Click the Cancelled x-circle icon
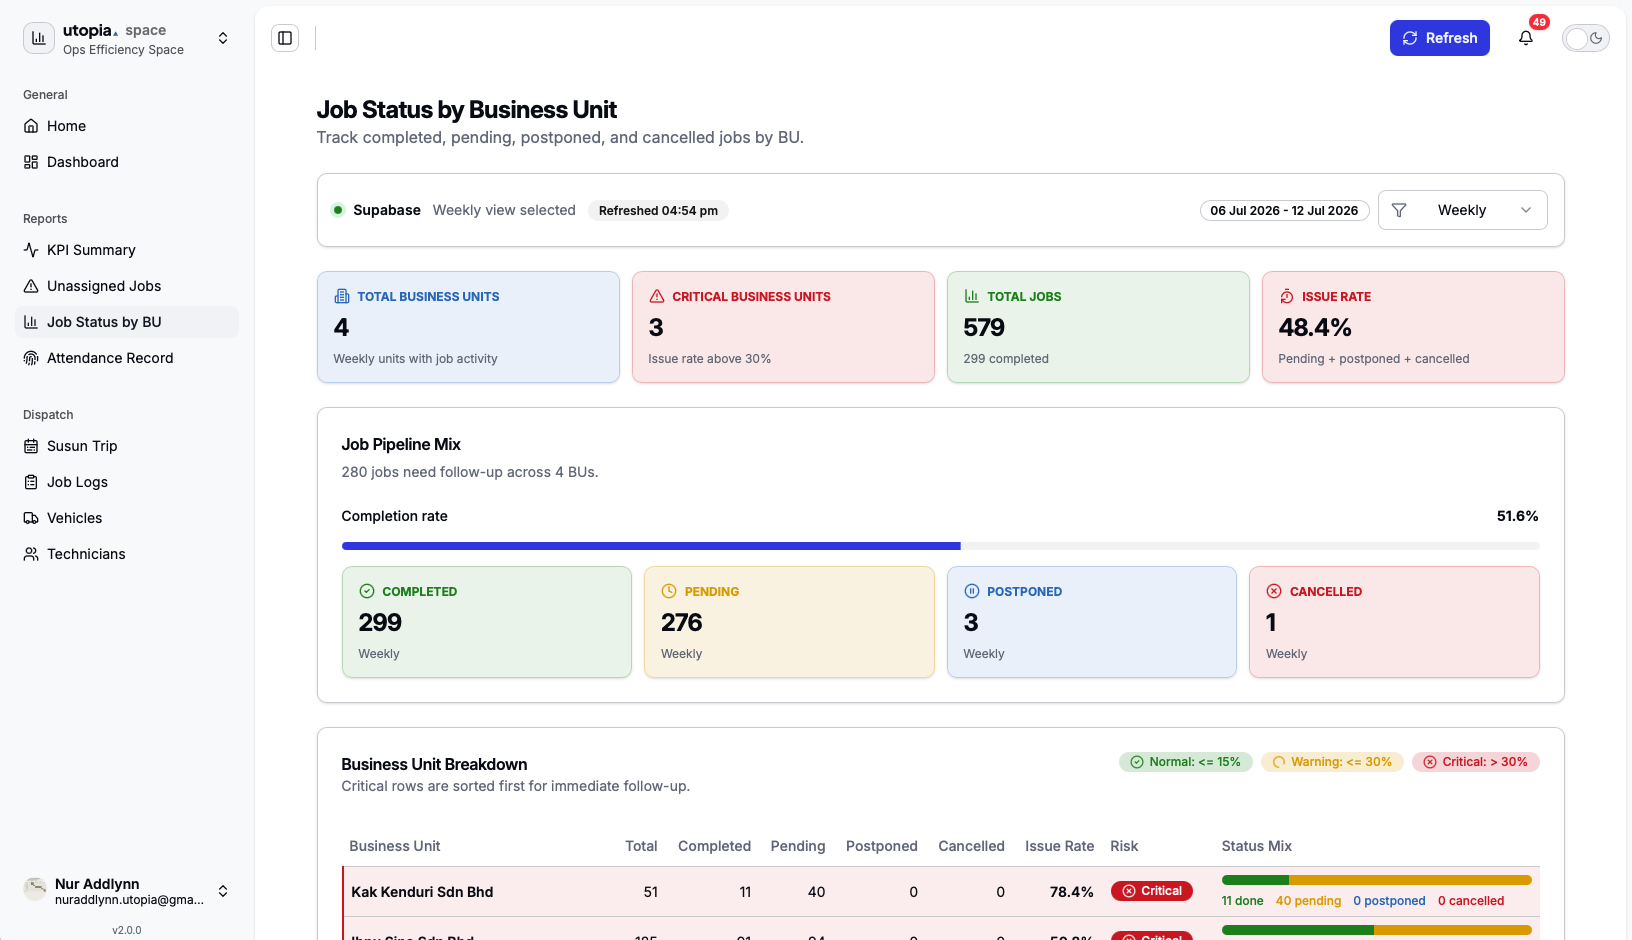This screenshot has width=1632, height=940. (x=1274, y=591)
